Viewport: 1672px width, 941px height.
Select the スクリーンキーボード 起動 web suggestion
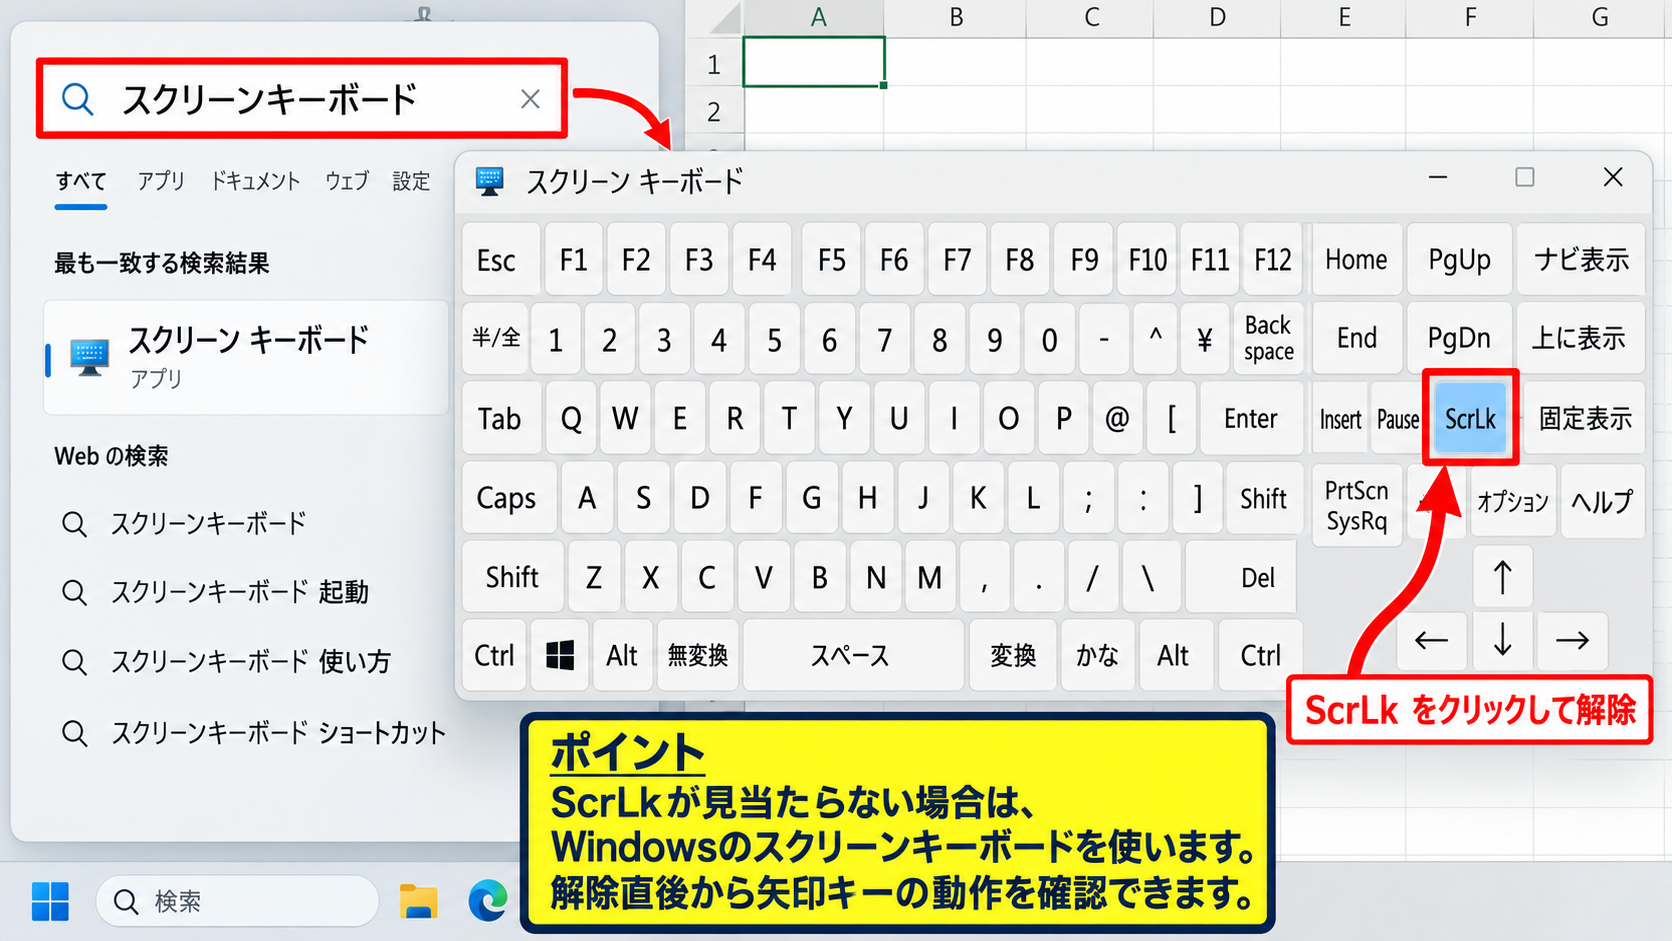(x=240, y=592)
